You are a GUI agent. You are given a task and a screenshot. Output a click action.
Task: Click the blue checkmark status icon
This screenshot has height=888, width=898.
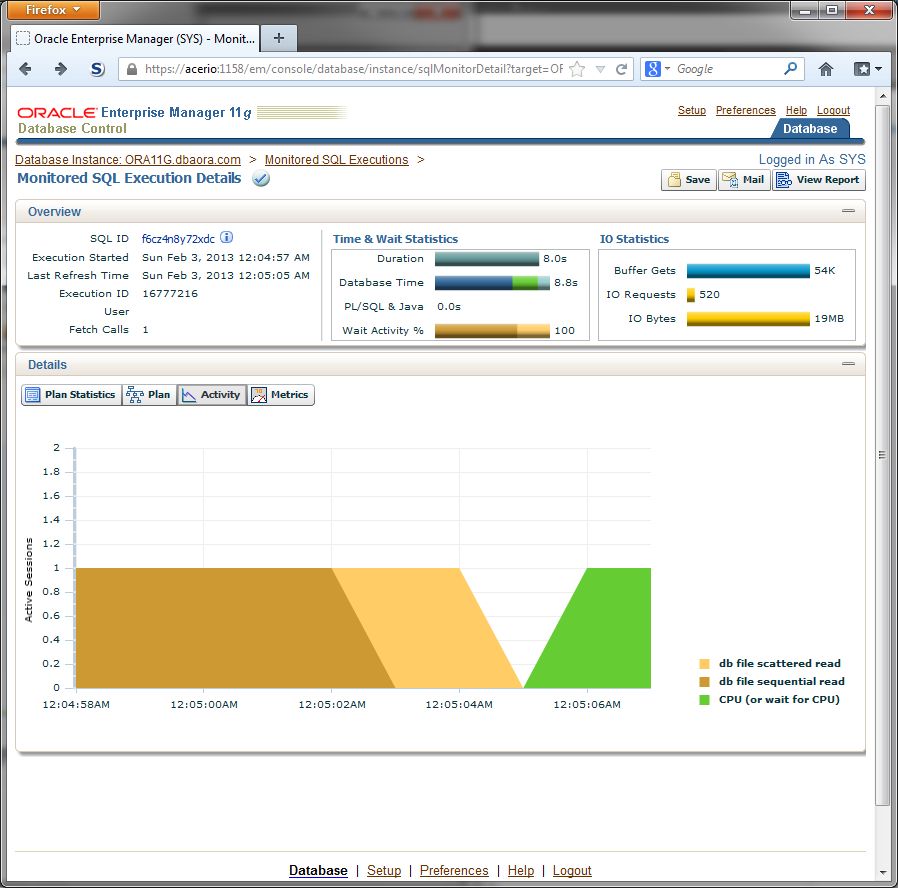(261, 179)
